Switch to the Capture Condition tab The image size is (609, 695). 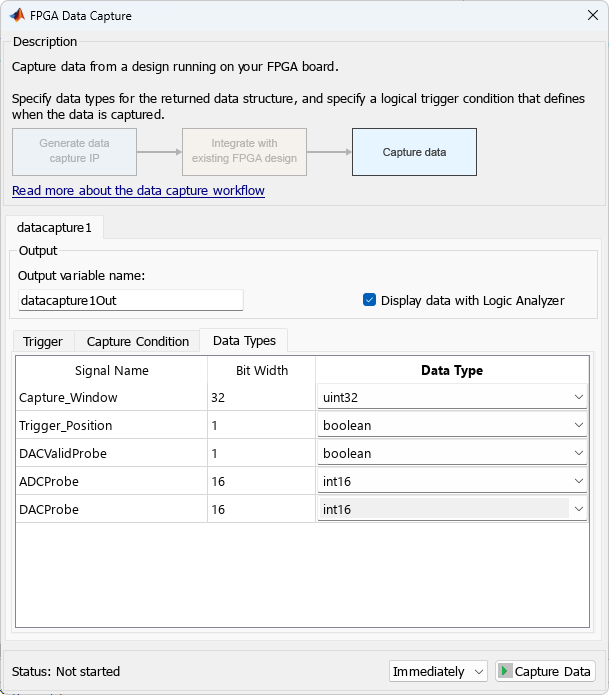[138, 341]
